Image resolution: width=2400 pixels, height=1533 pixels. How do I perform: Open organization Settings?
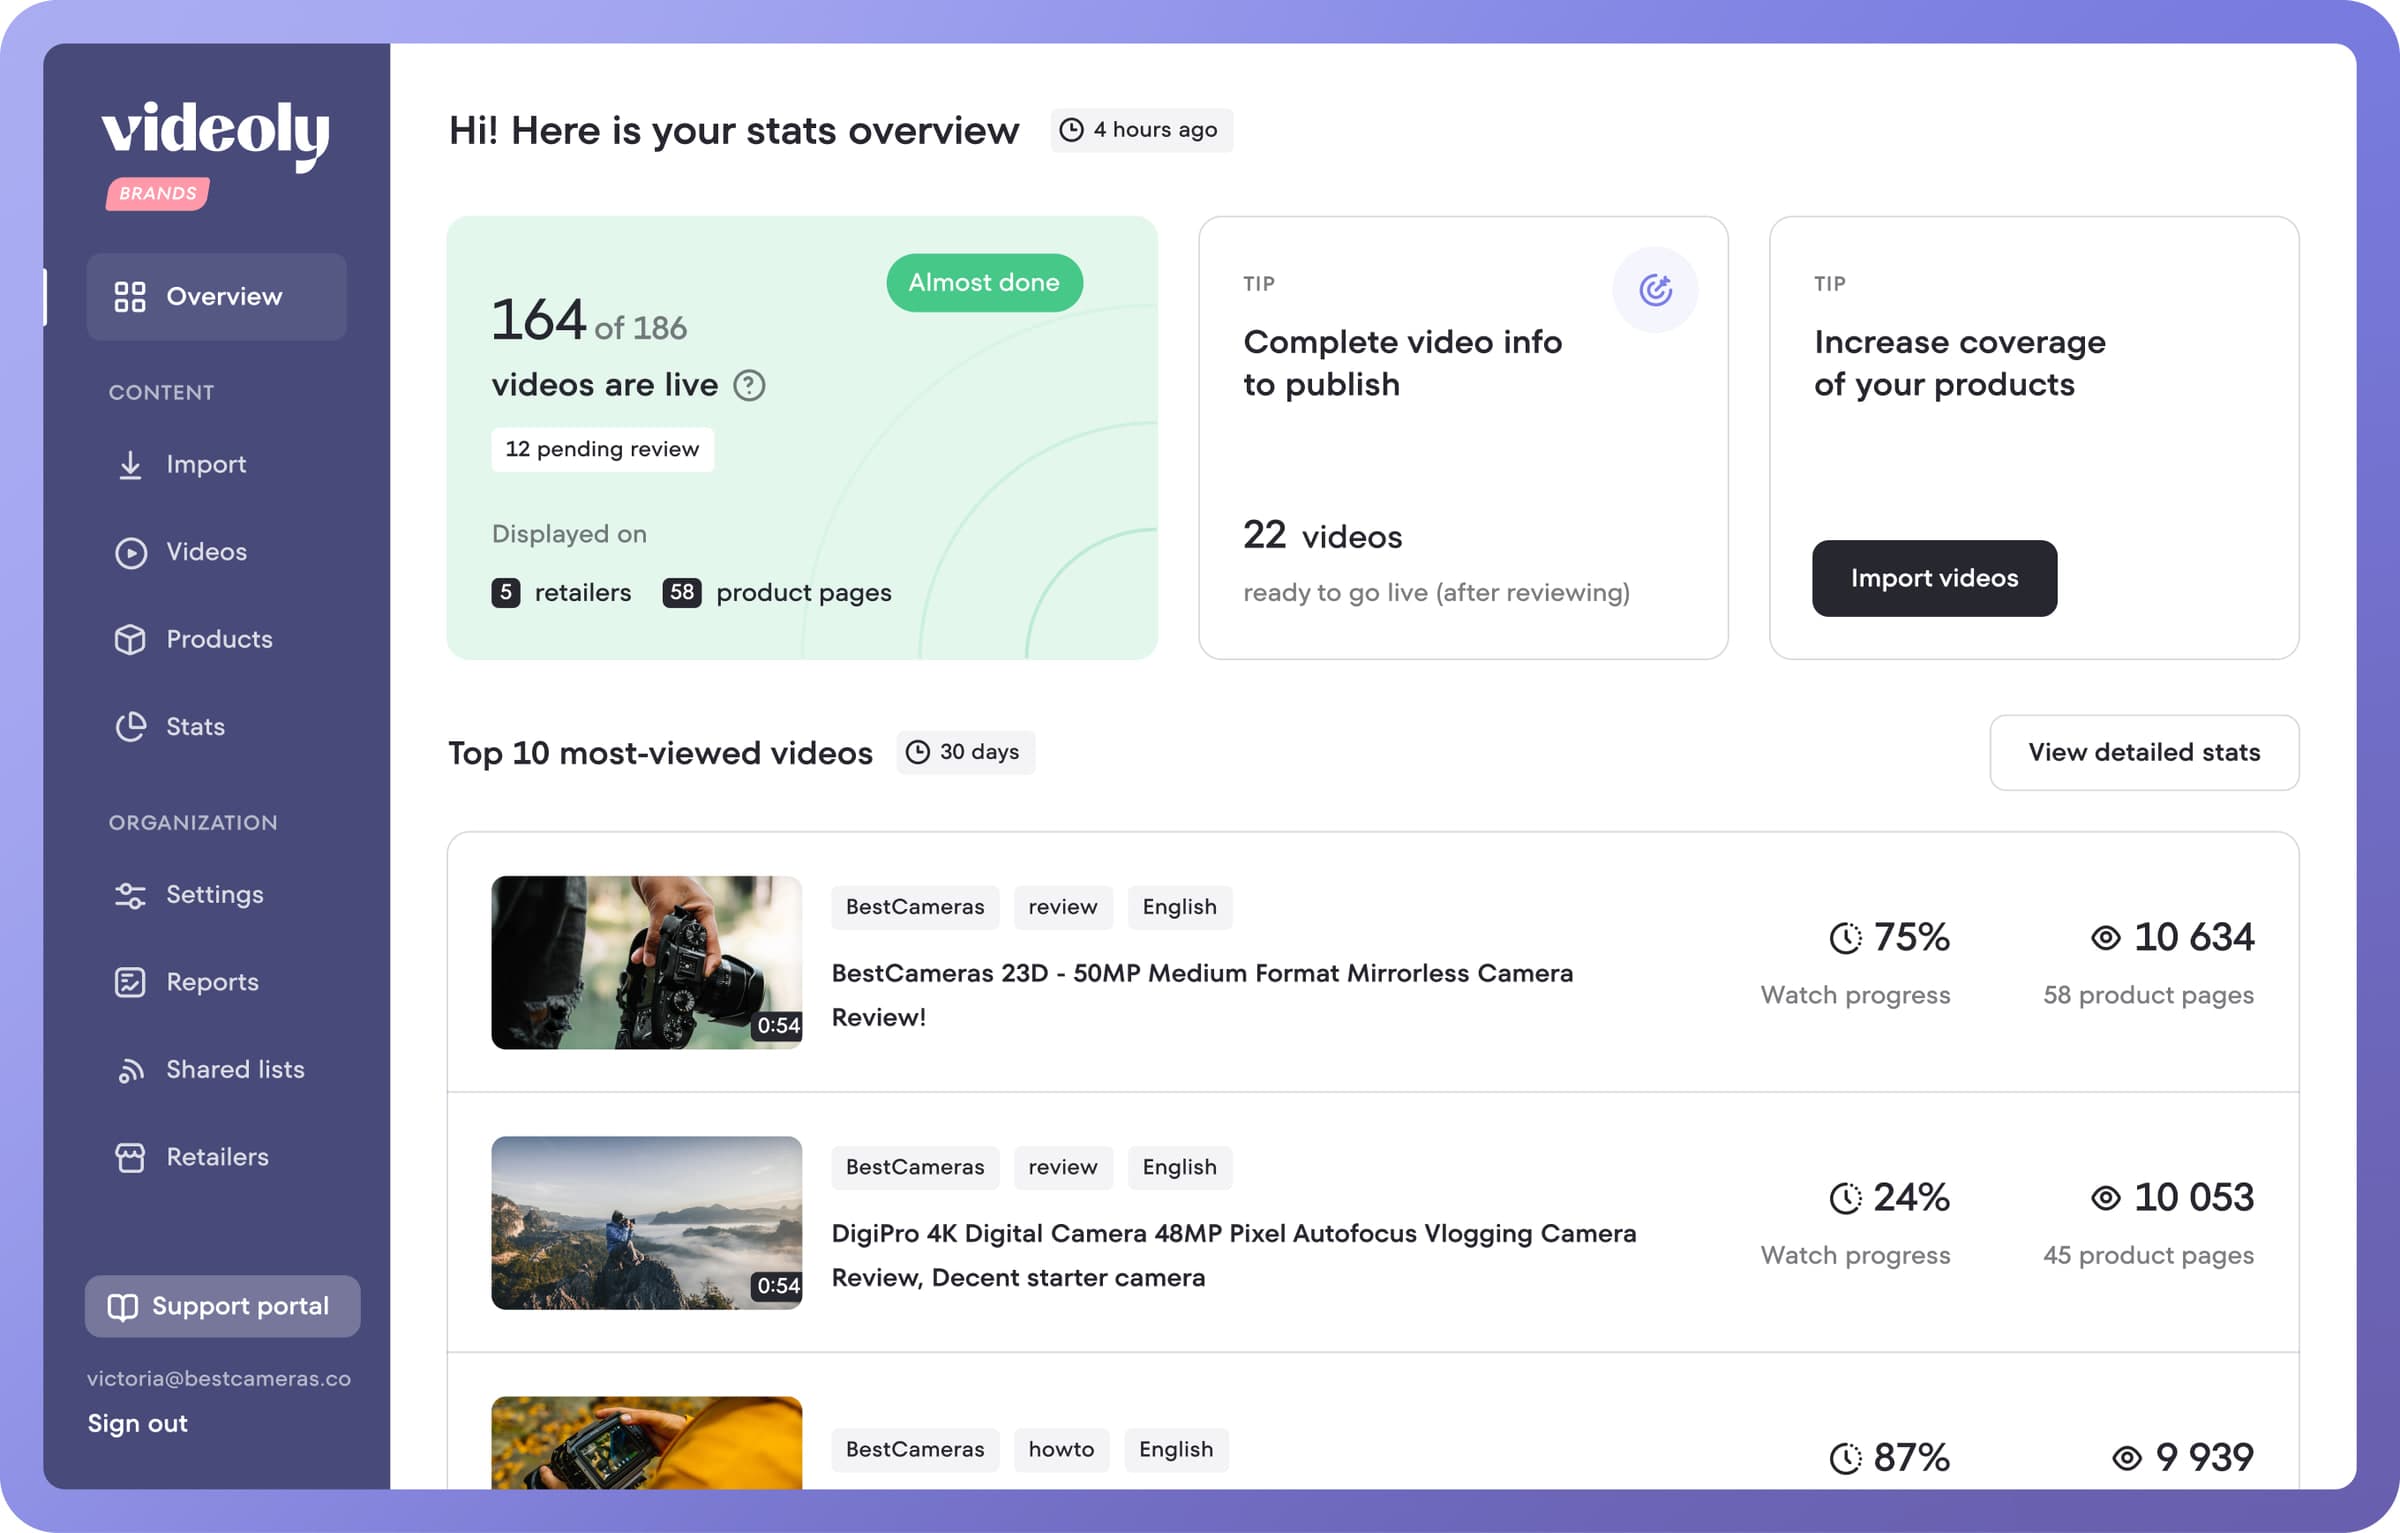tap(216, 895)
